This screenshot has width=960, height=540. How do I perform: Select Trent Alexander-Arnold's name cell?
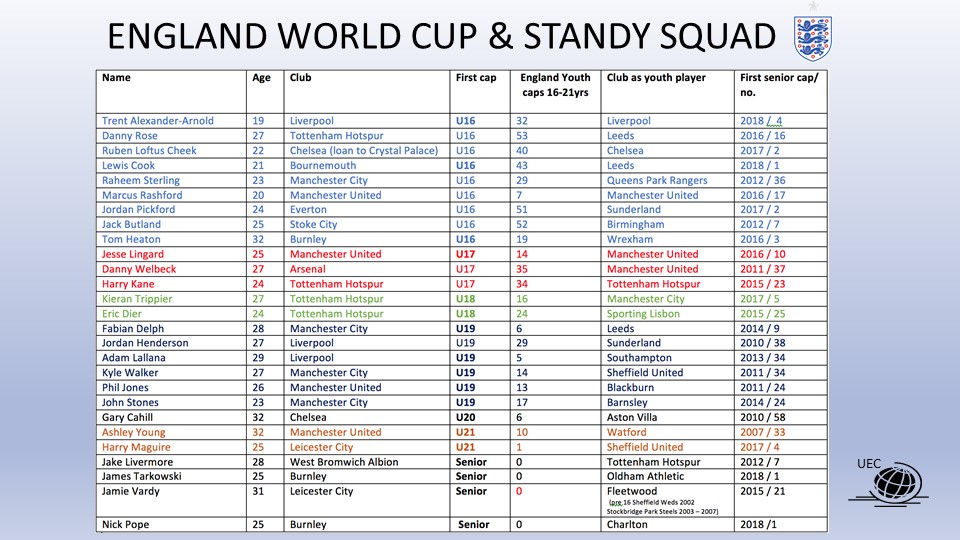click(x=158, y=121)
